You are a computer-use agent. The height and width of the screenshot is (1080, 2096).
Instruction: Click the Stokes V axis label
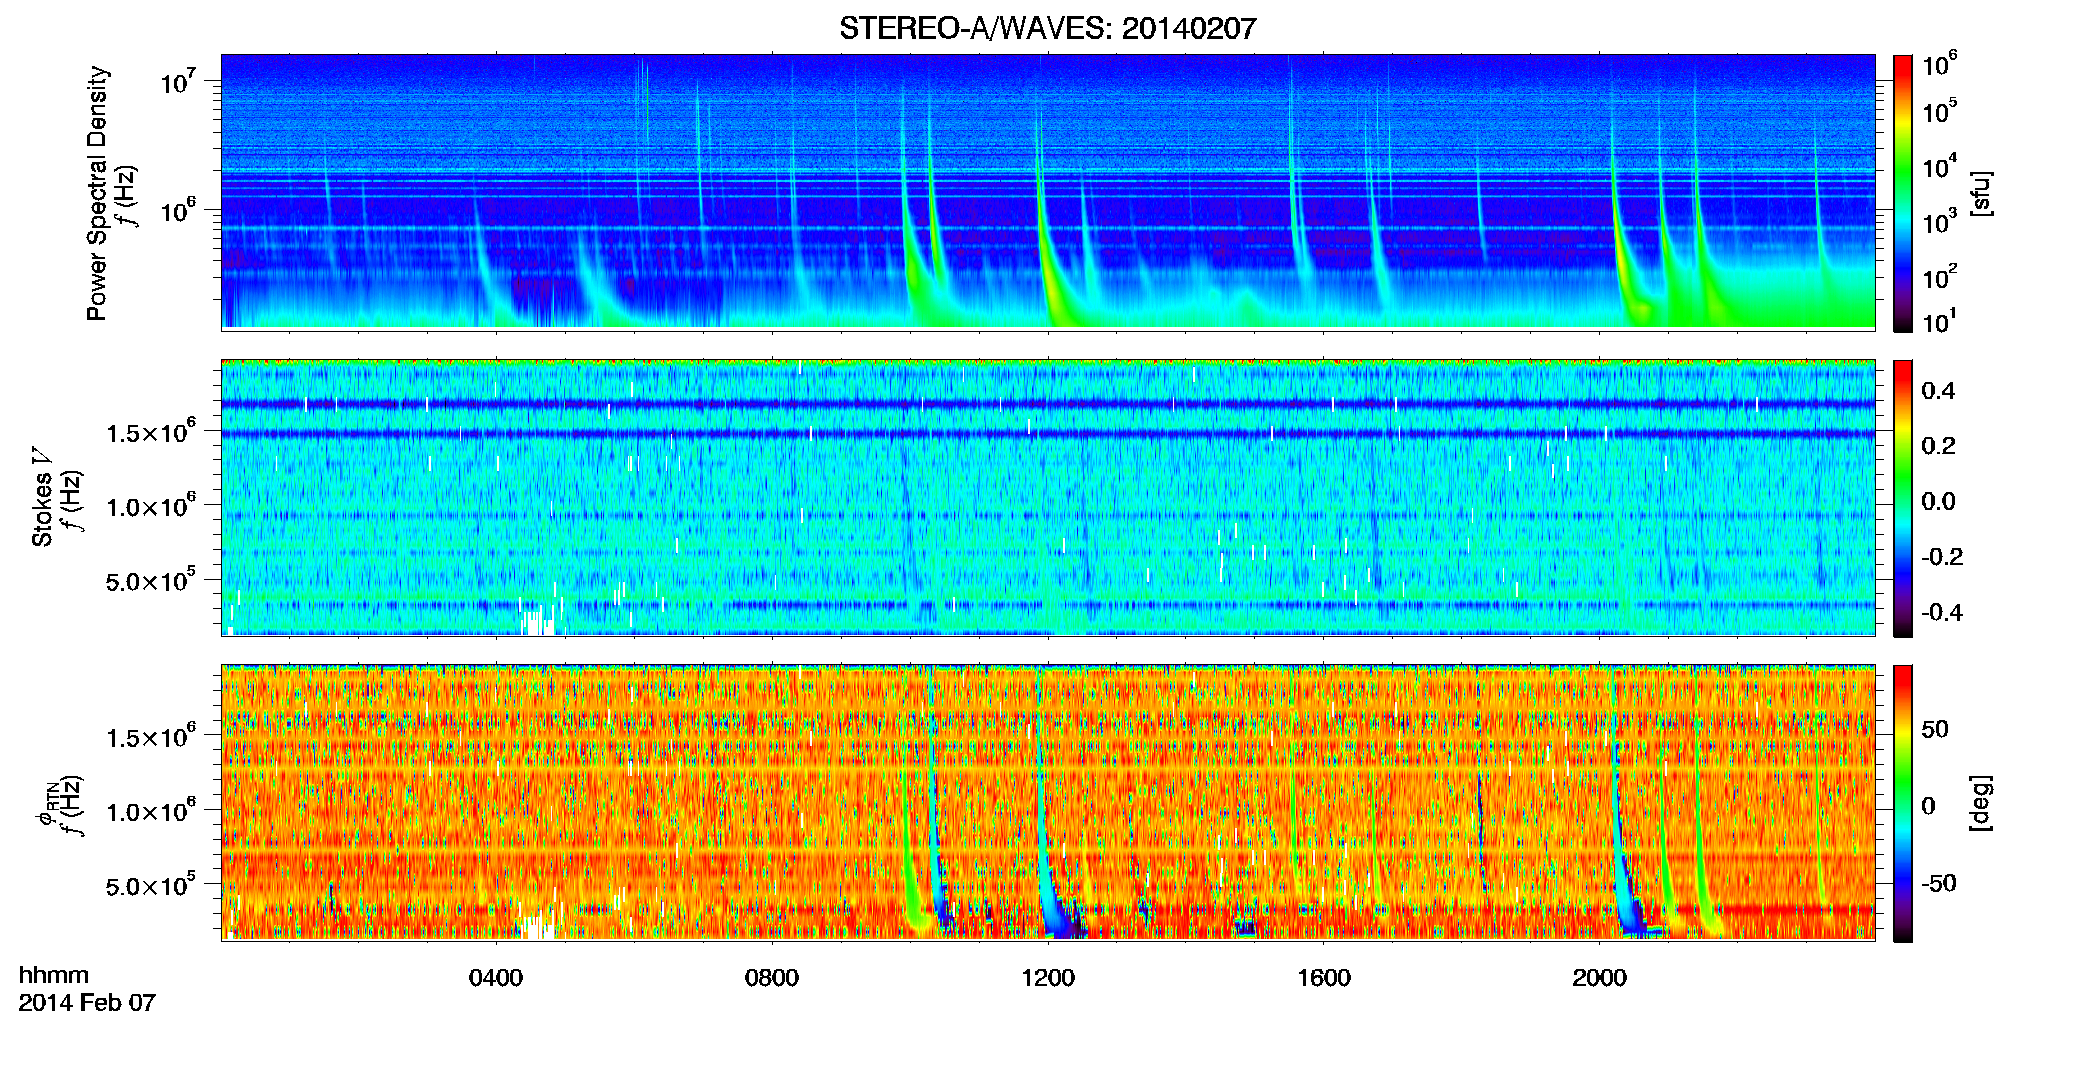[x=42, y=497]
